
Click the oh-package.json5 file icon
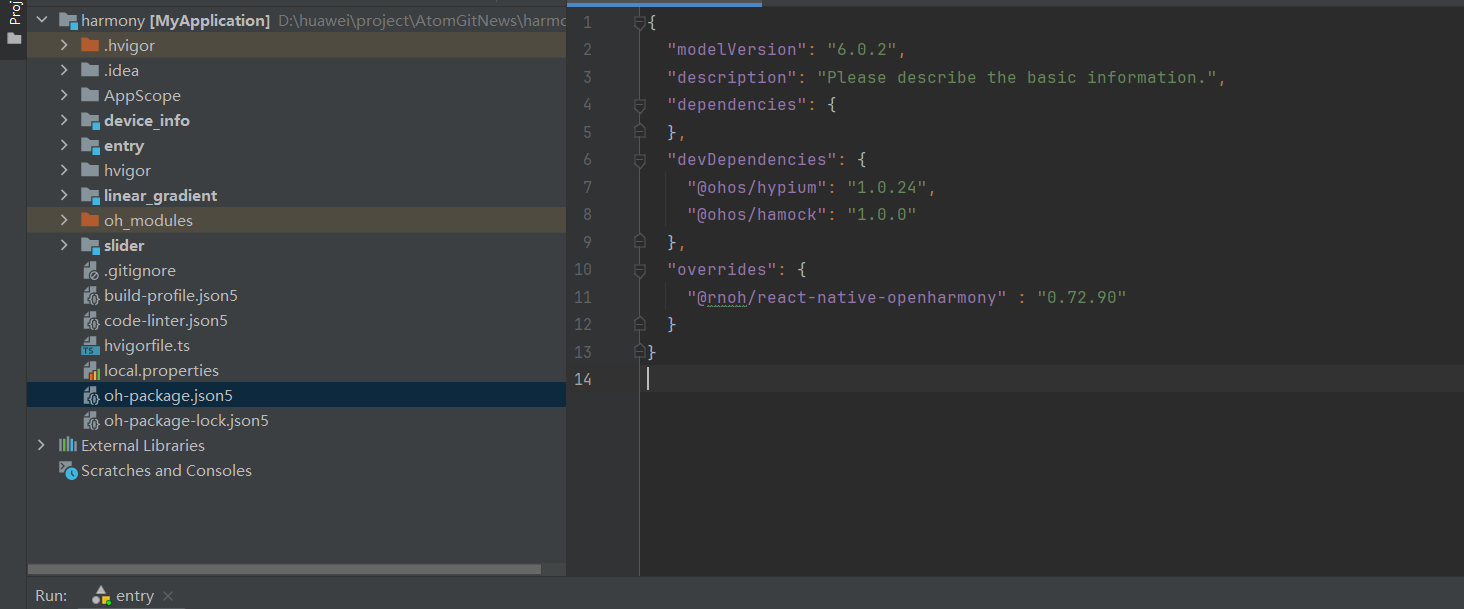(x=90, y=395)
